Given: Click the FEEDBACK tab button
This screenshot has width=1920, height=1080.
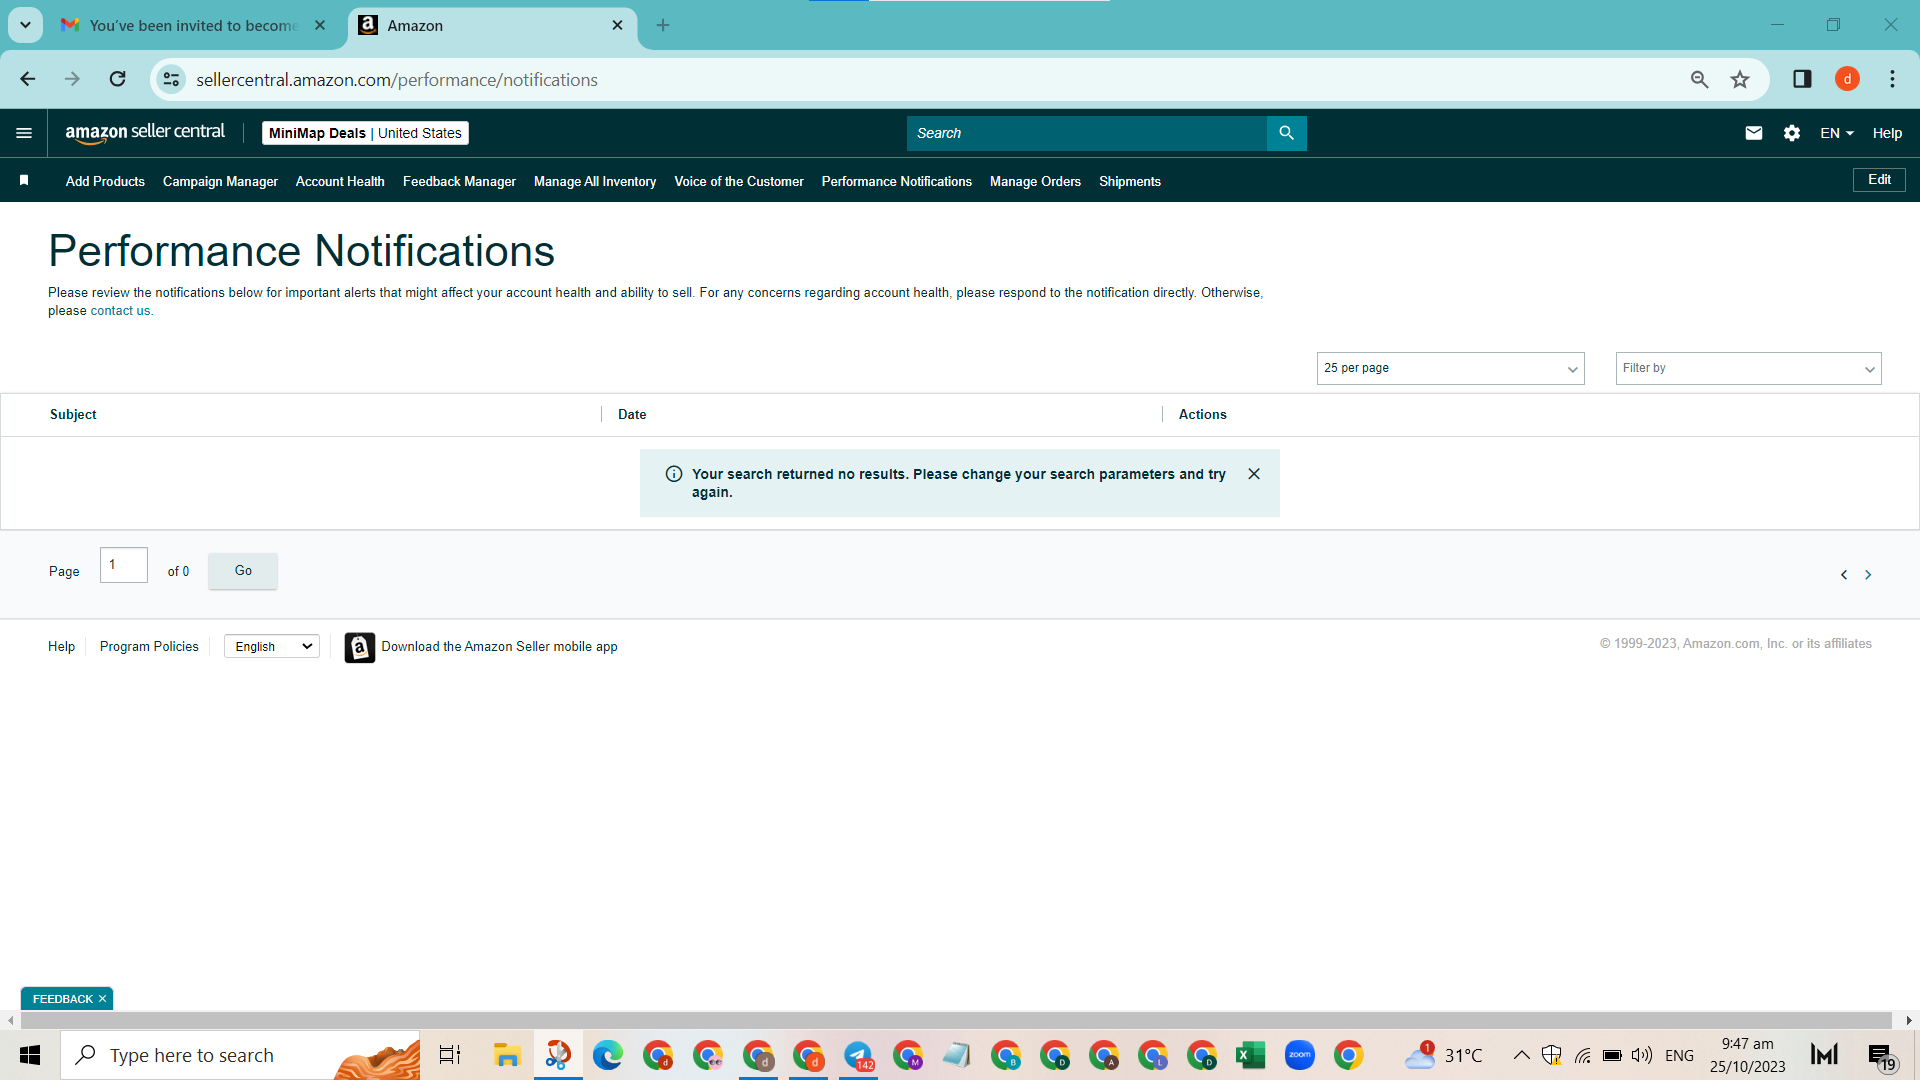Looking at the screenshot, I should click(62, 999).
